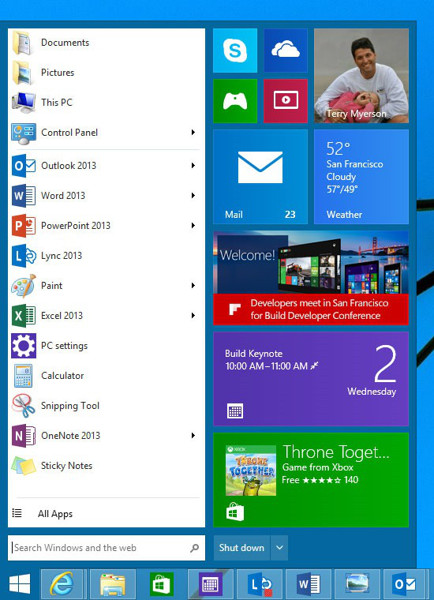Open the Weather tile for San Francisco
Image resolution: width=434 pixels, height=600 pixels.
tap(361, 176)
